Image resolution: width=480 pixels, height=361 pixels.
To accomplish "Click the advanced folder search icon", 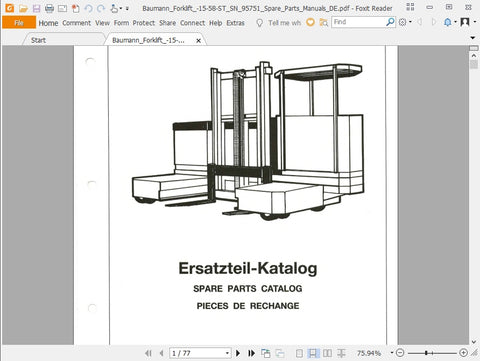I will [x=323, y=23].
